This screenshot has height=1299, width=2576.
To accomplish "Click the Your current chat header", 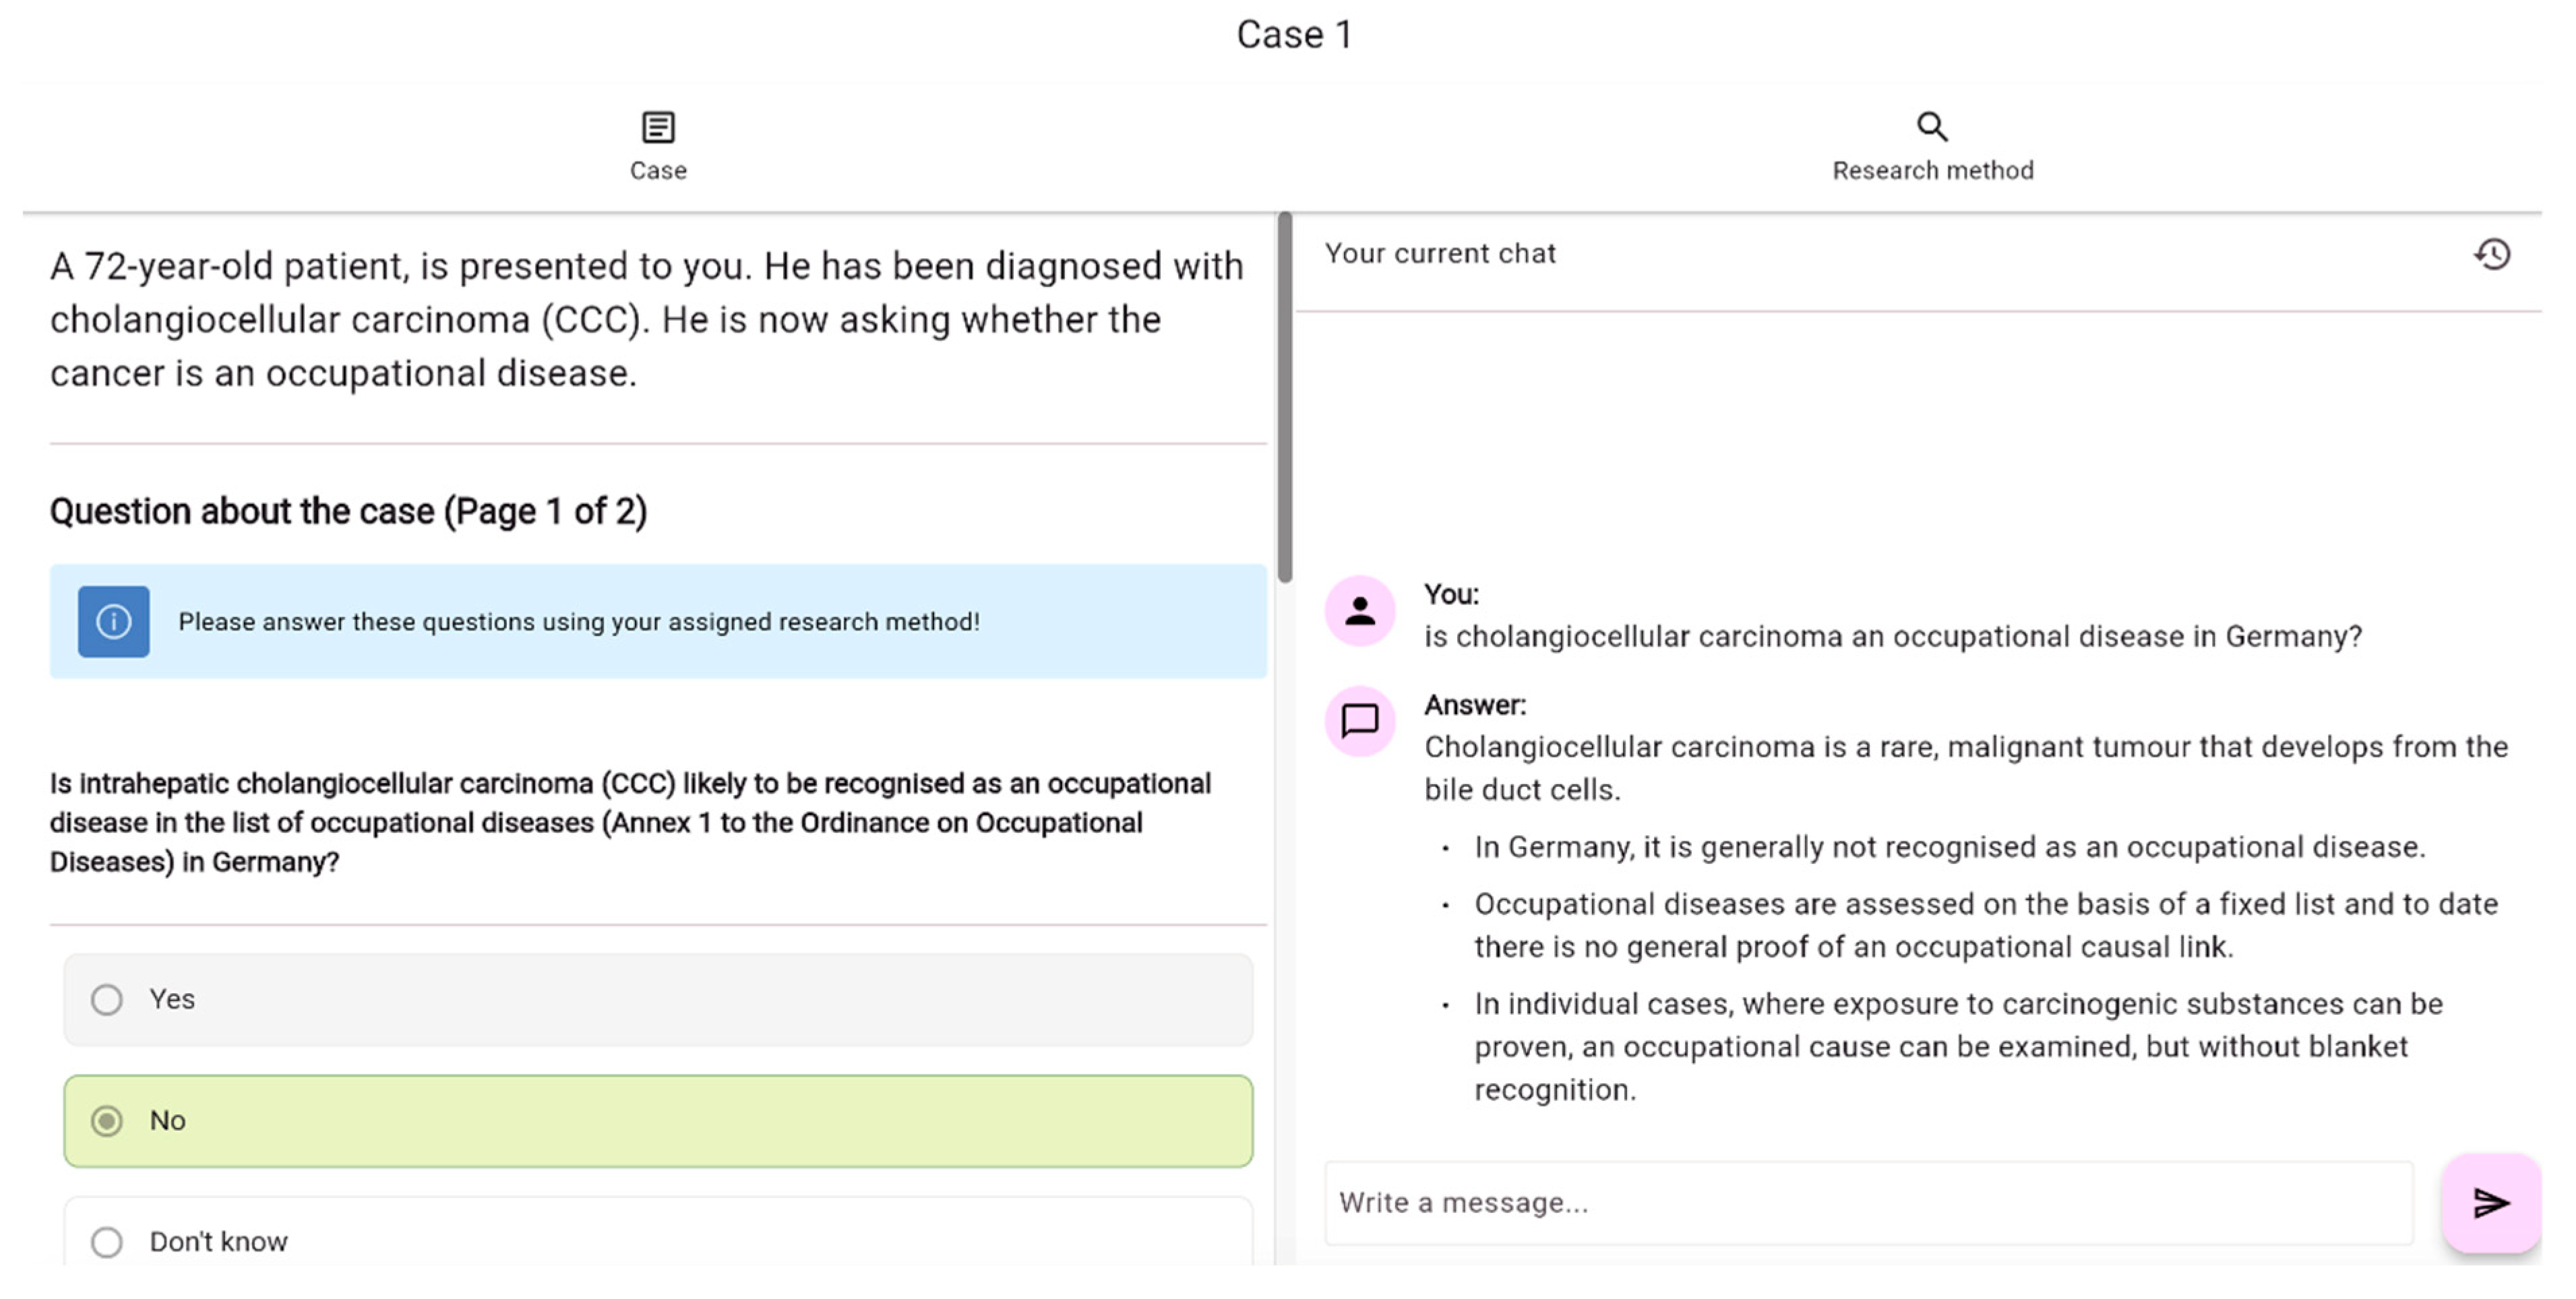I will (1440, 254).
